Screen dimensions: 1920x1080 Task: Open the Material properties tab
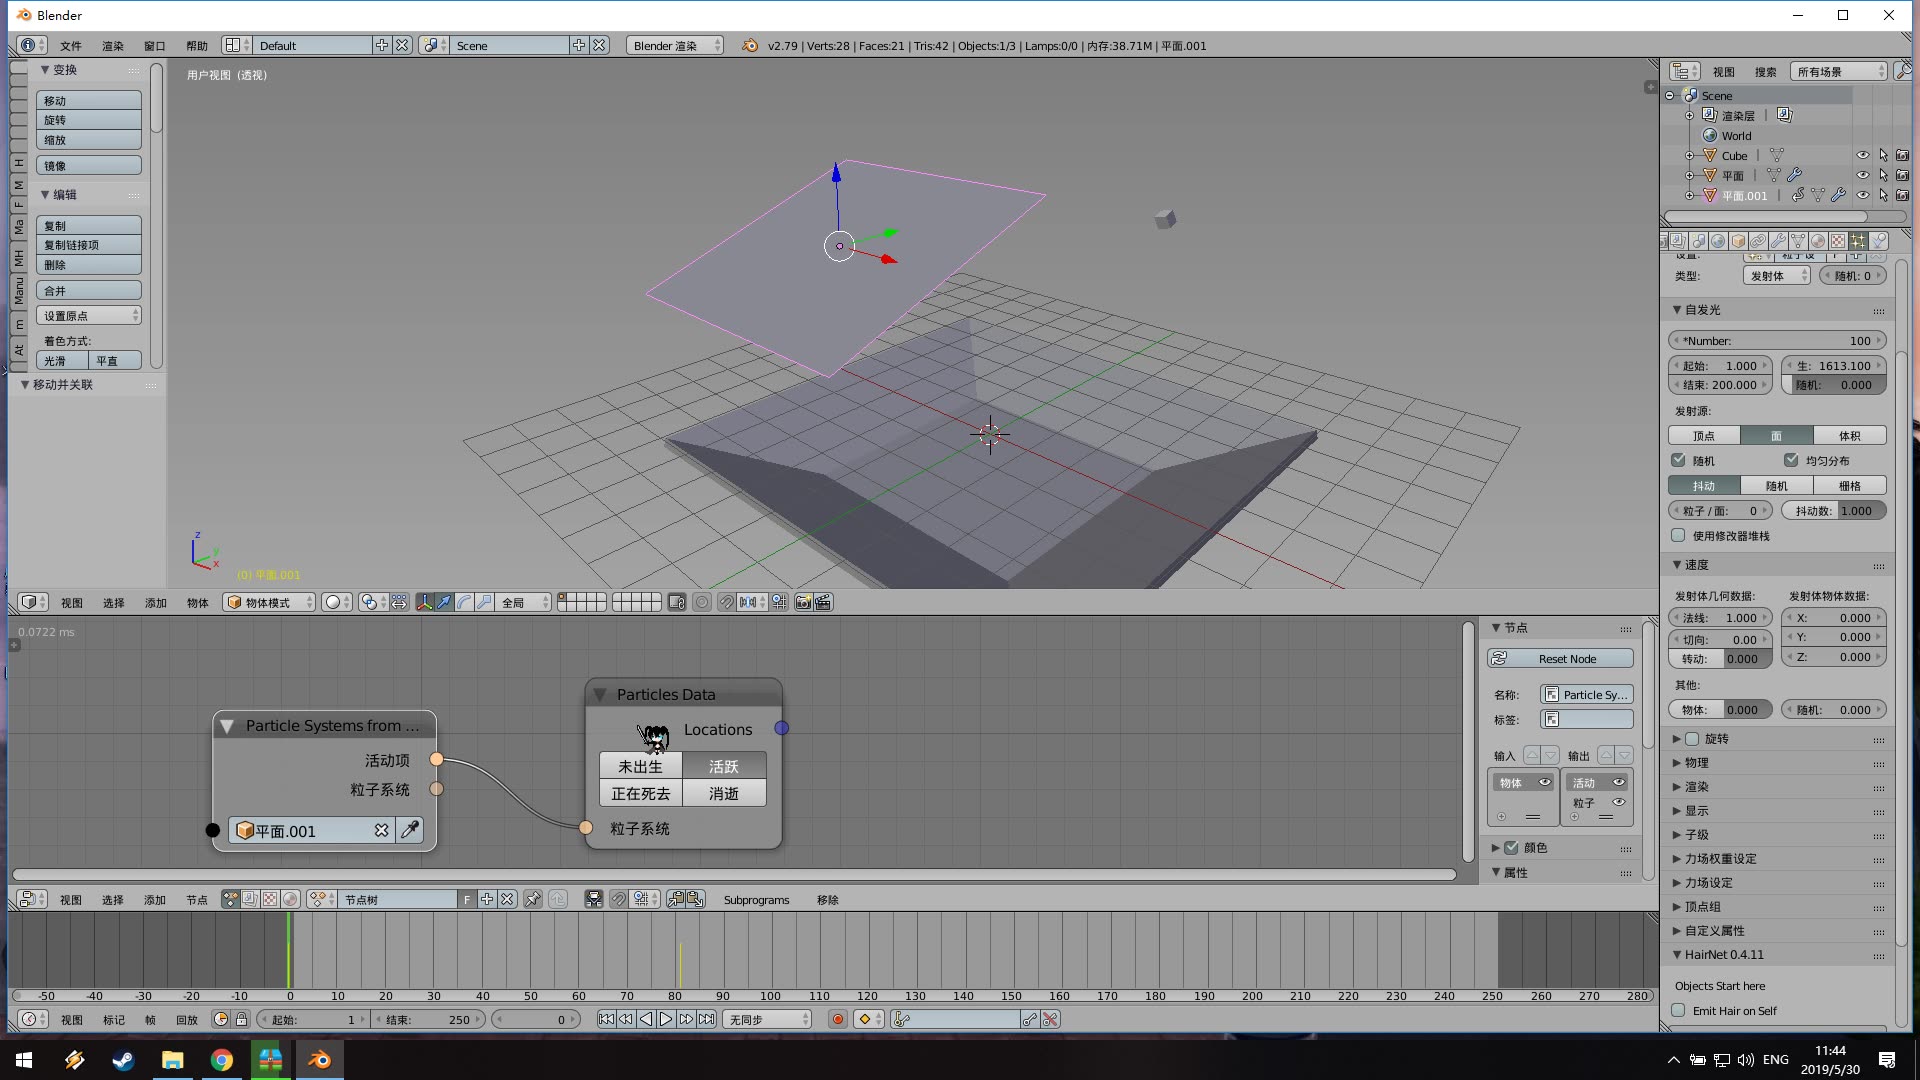coord(1818,241)
